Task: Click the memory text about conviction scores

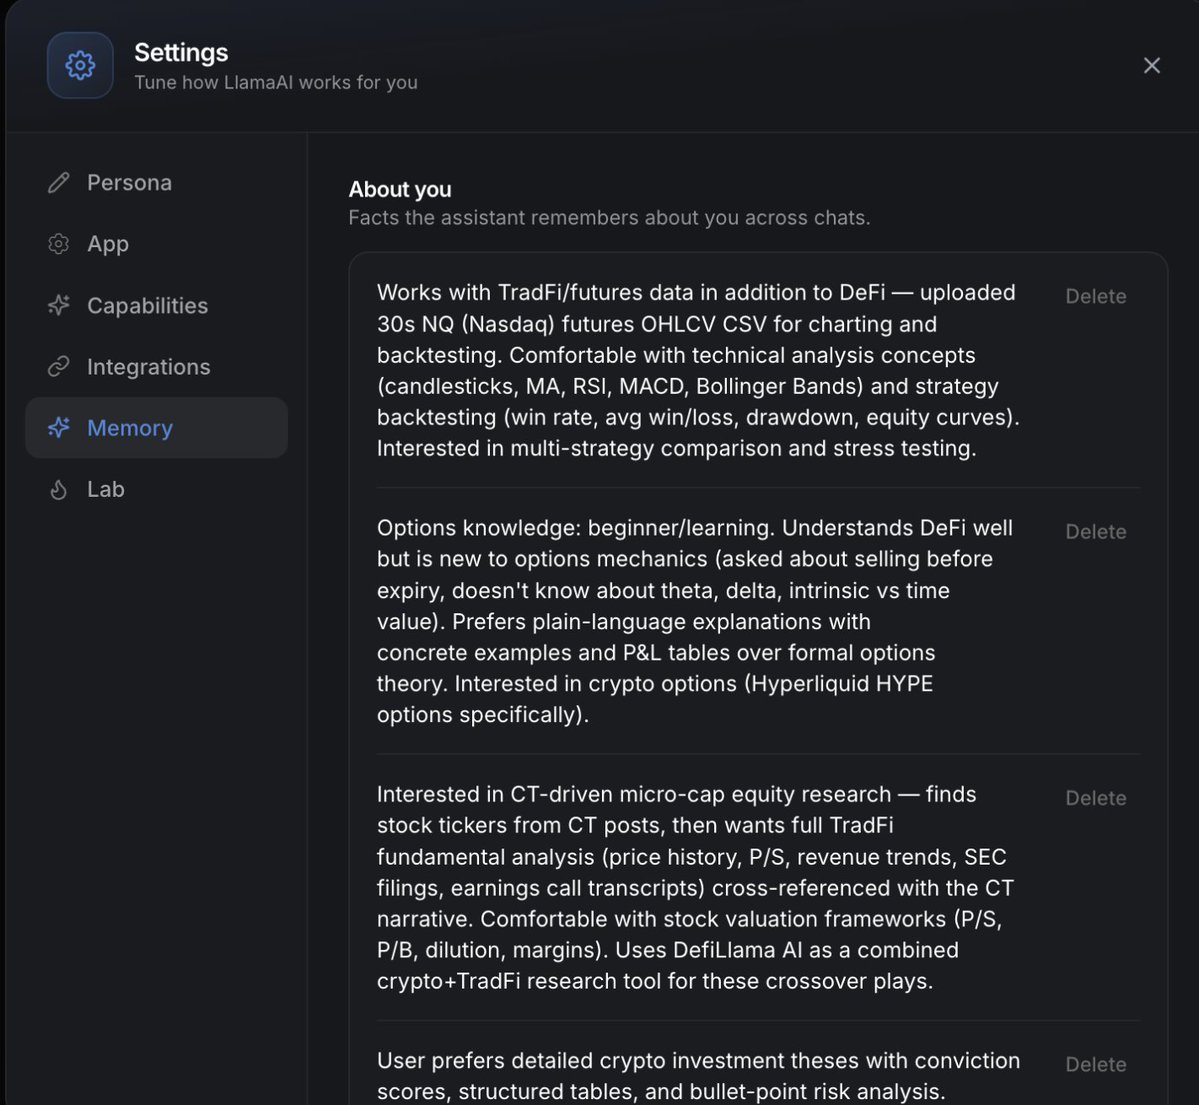Action: tap(698, 1076)
